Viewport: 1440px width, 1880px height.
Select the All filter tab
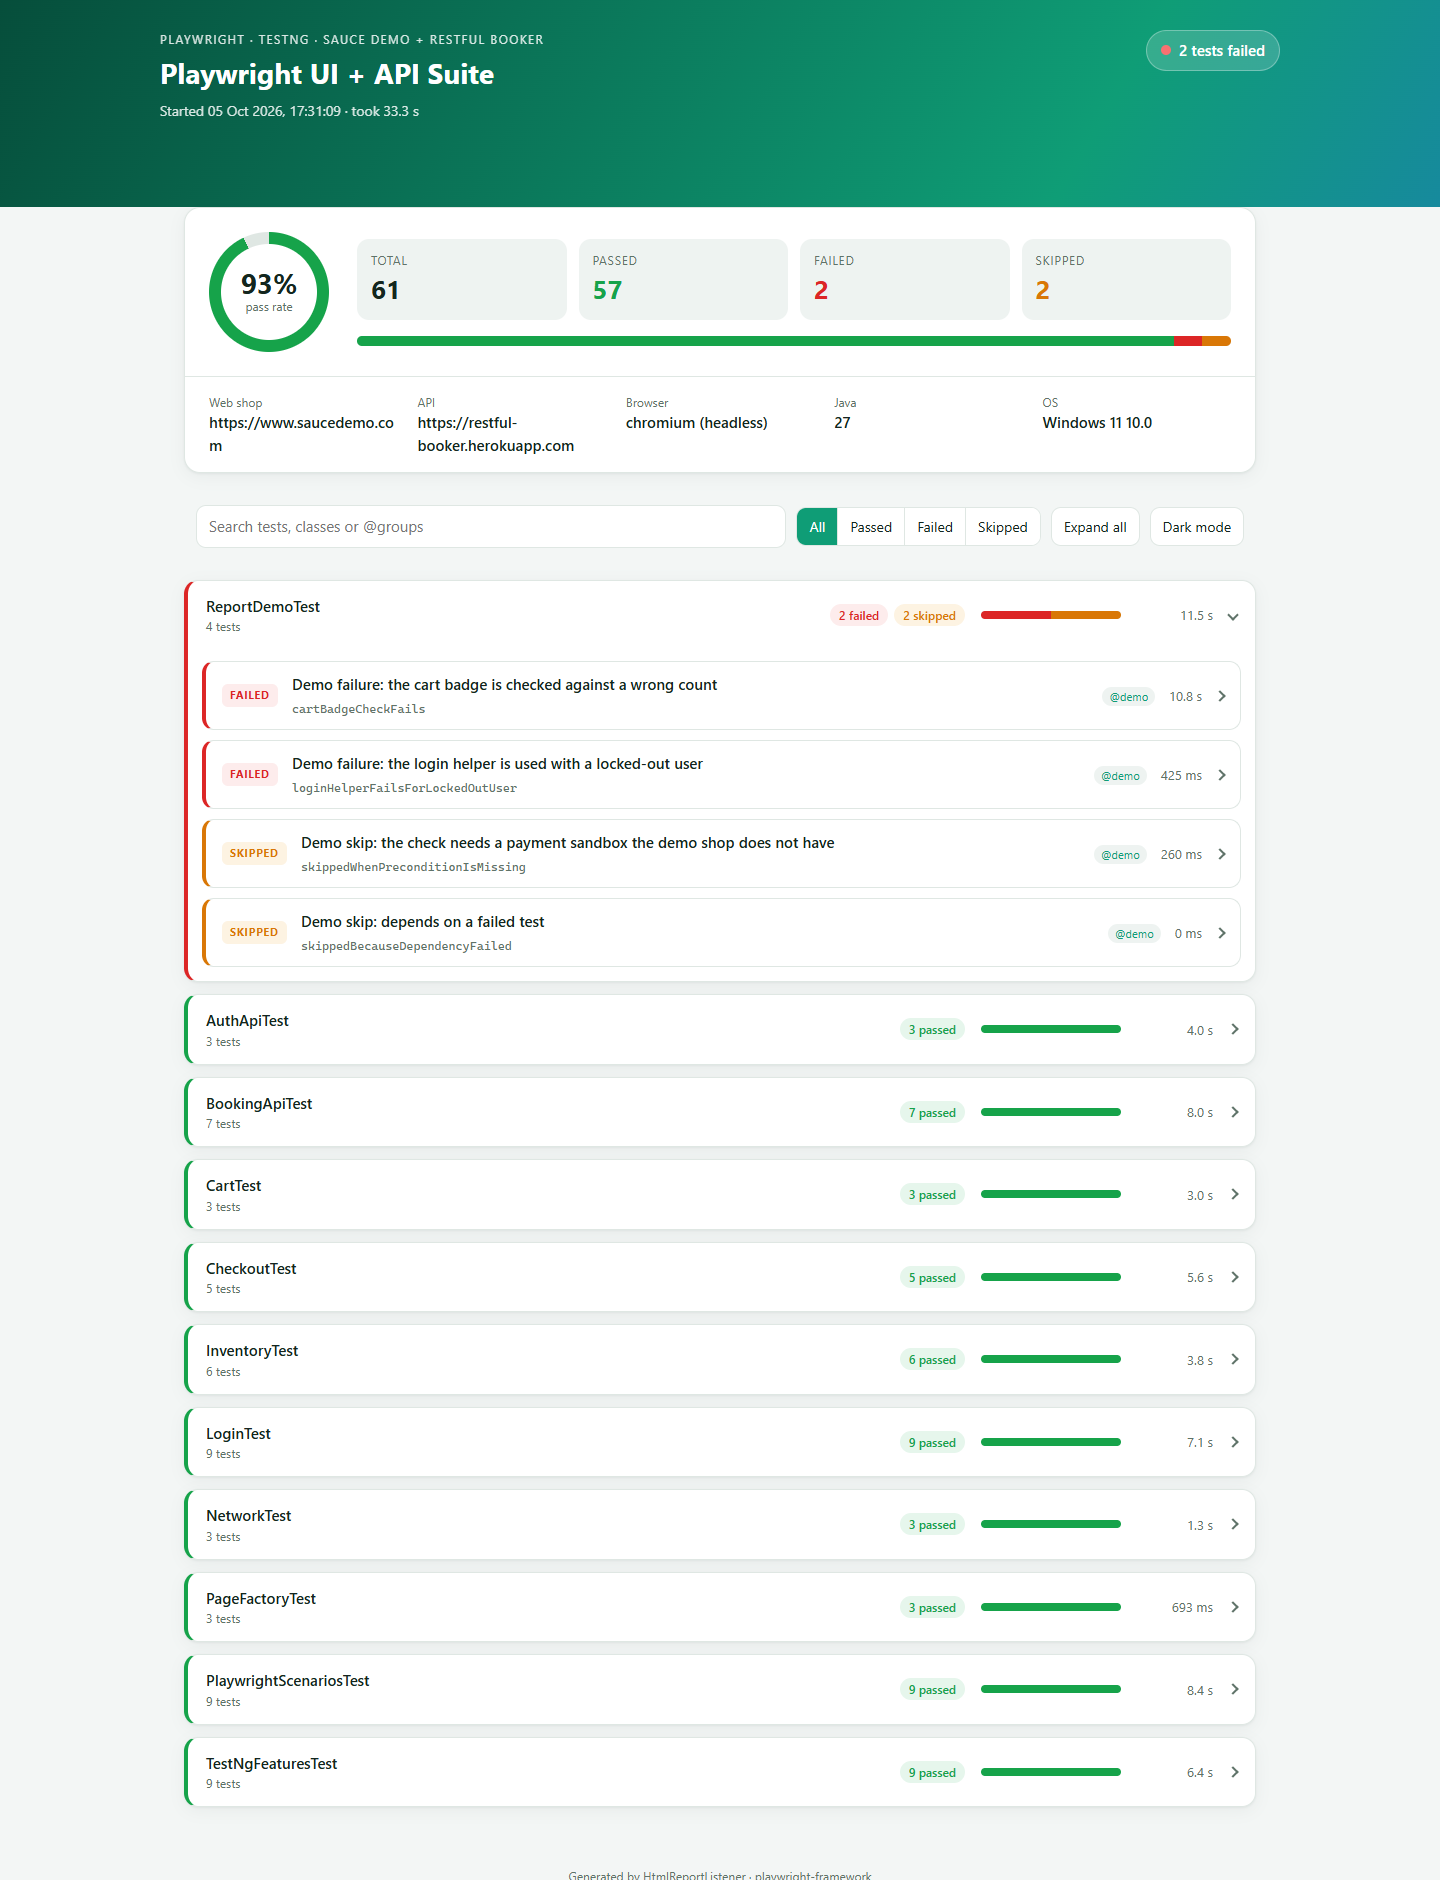pyautogui.click(x=817, y=527)
